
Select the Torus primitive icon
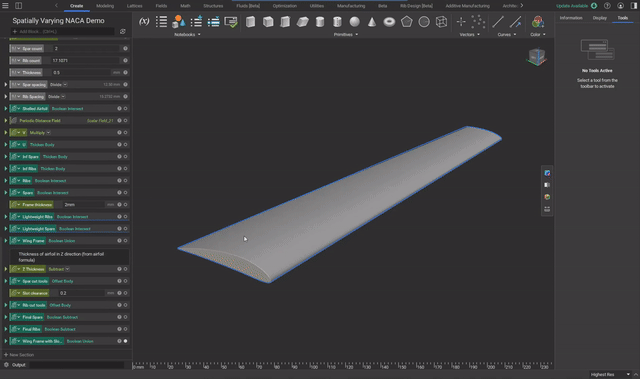point(389,22)
